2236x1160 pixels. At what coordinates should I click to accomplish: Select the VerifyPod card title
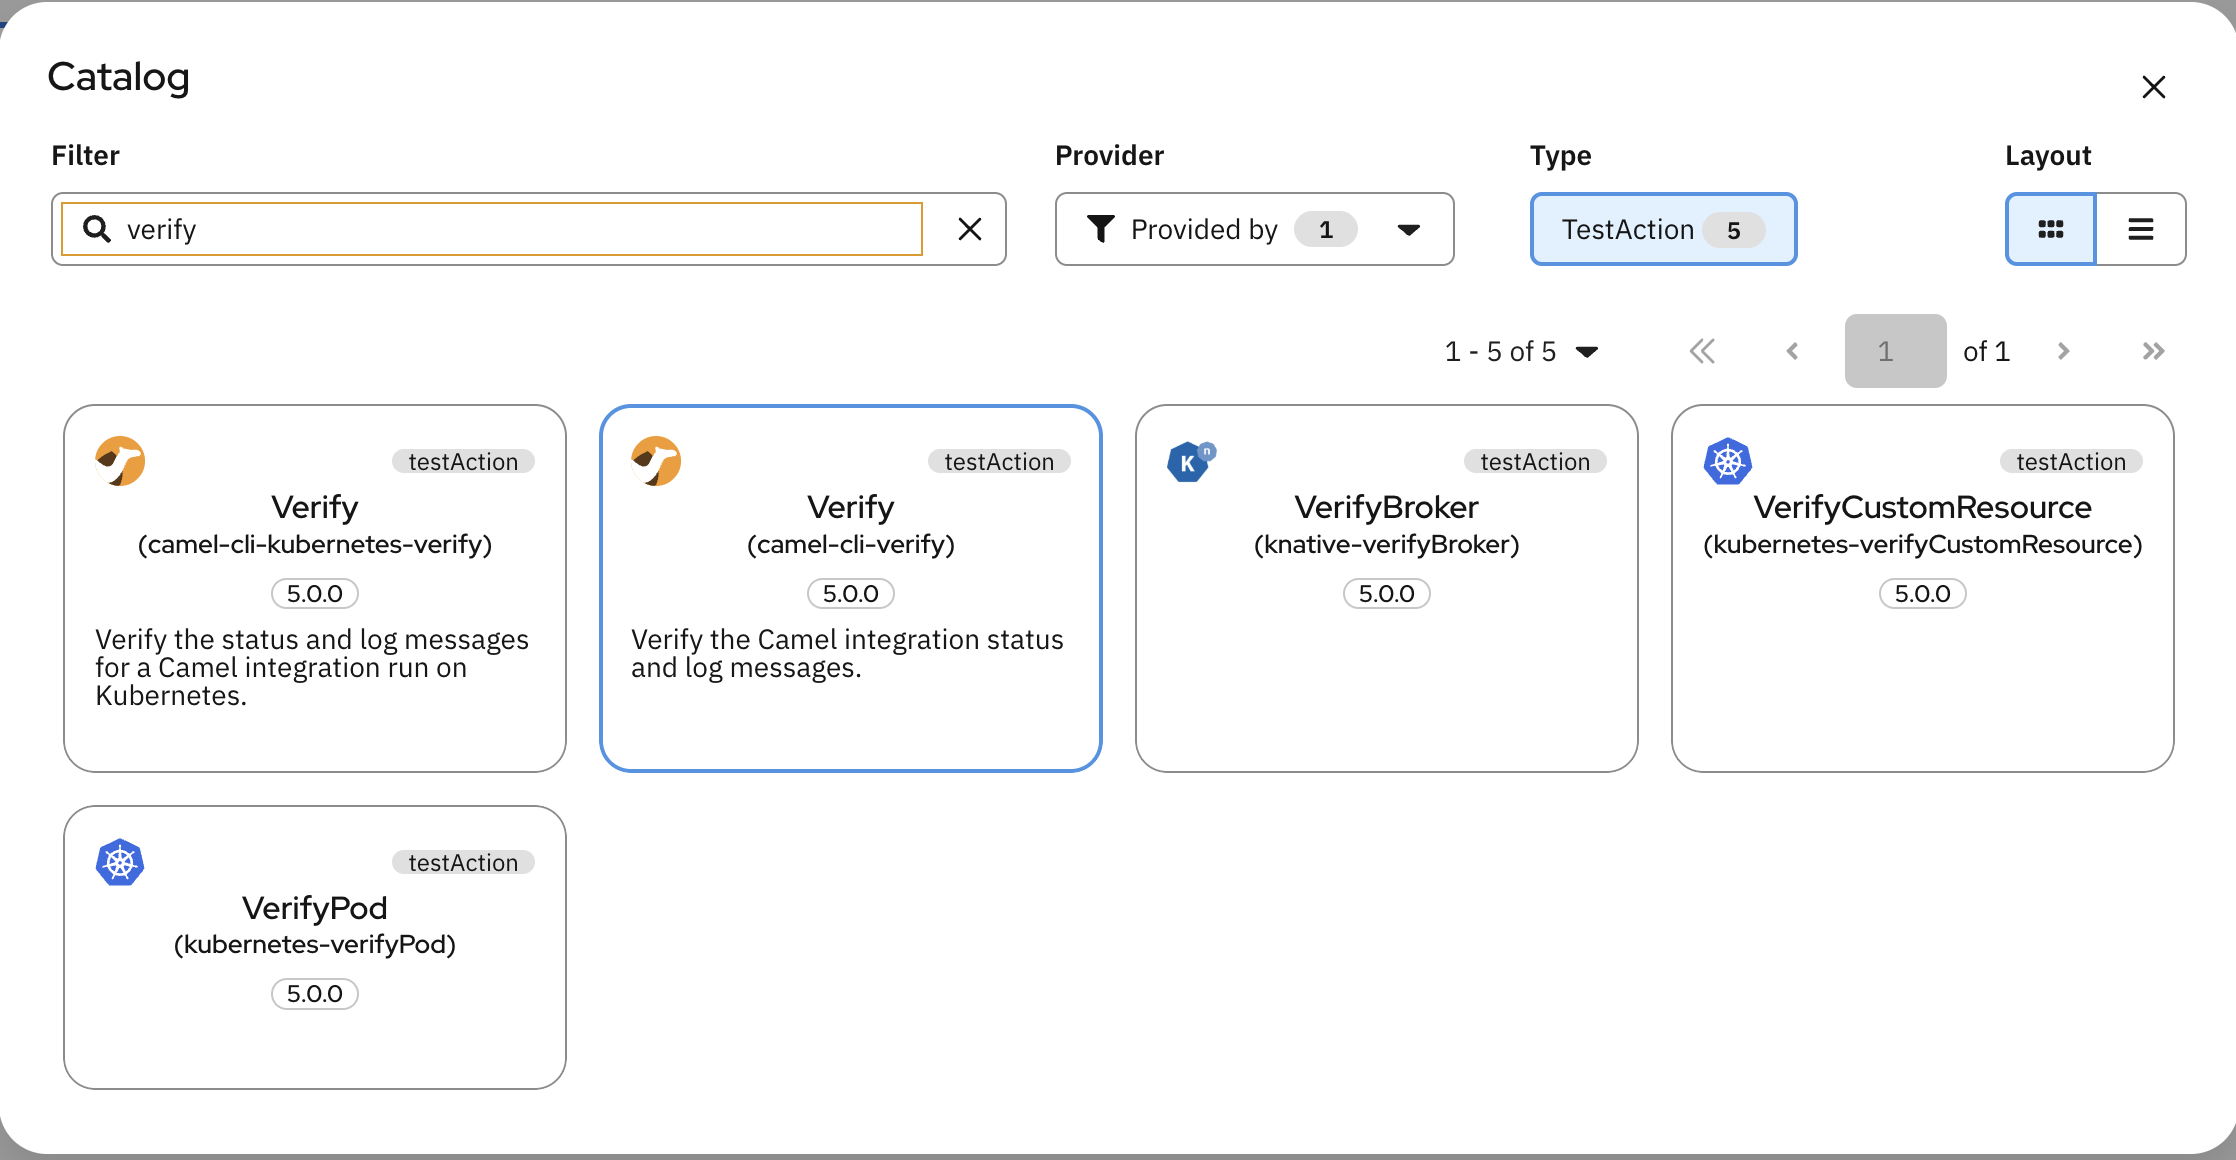coord(315,908)
